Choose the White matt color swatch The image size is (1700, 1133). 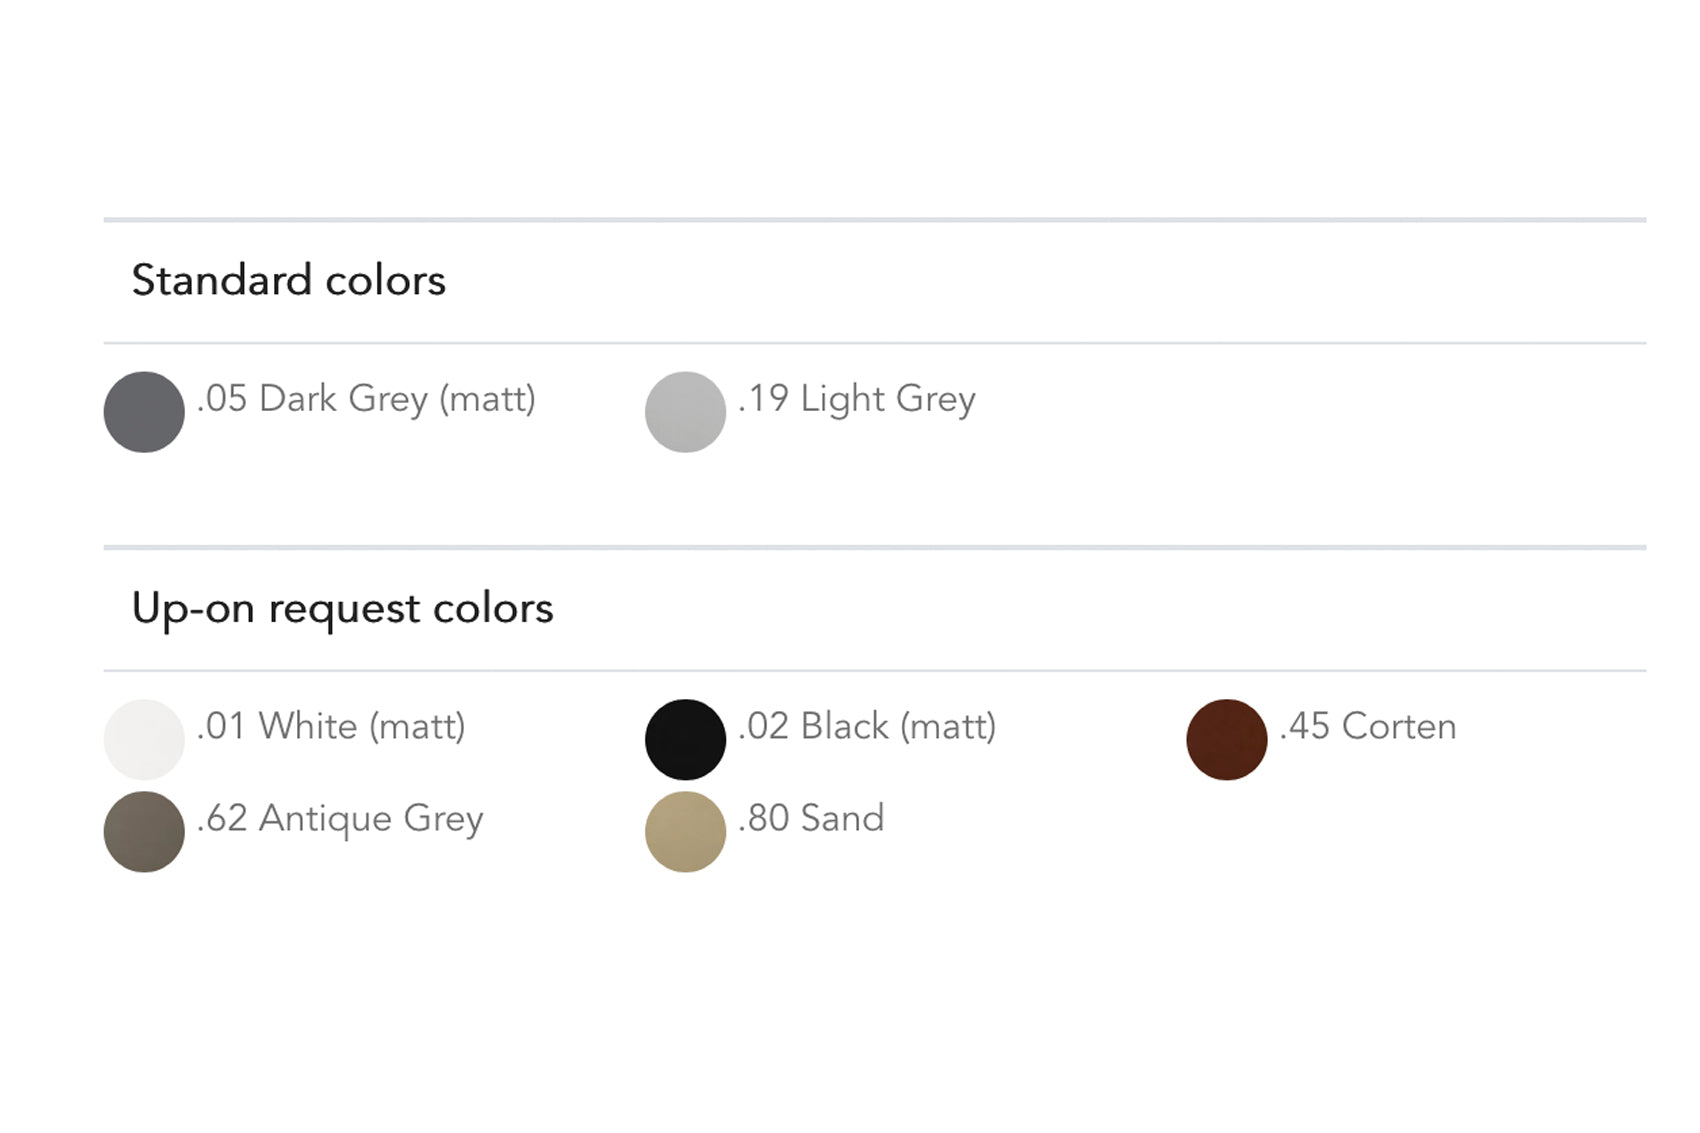click(x=144, y=739)
